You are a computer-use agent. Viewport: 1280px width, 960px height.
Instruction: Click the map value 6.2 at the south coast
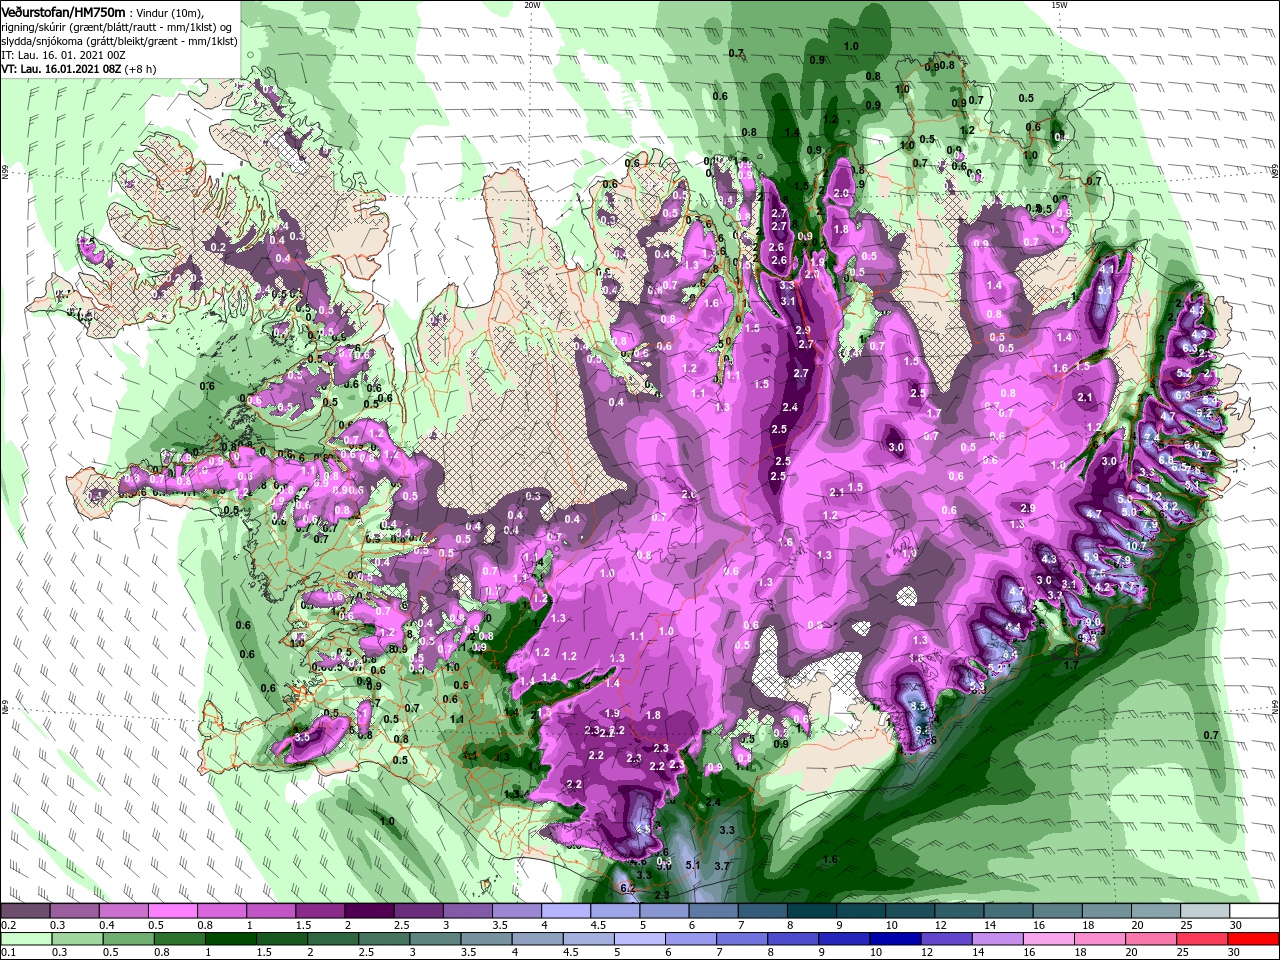pyautogui.click(x=628, y=888)
